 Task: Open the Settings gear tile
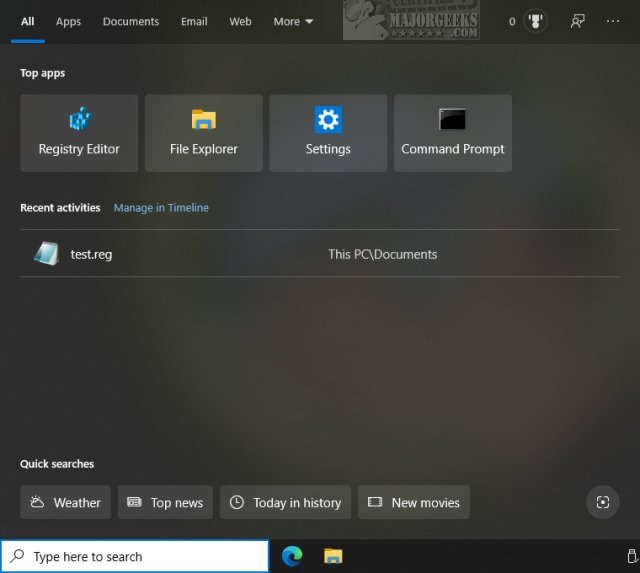(328, 133)
